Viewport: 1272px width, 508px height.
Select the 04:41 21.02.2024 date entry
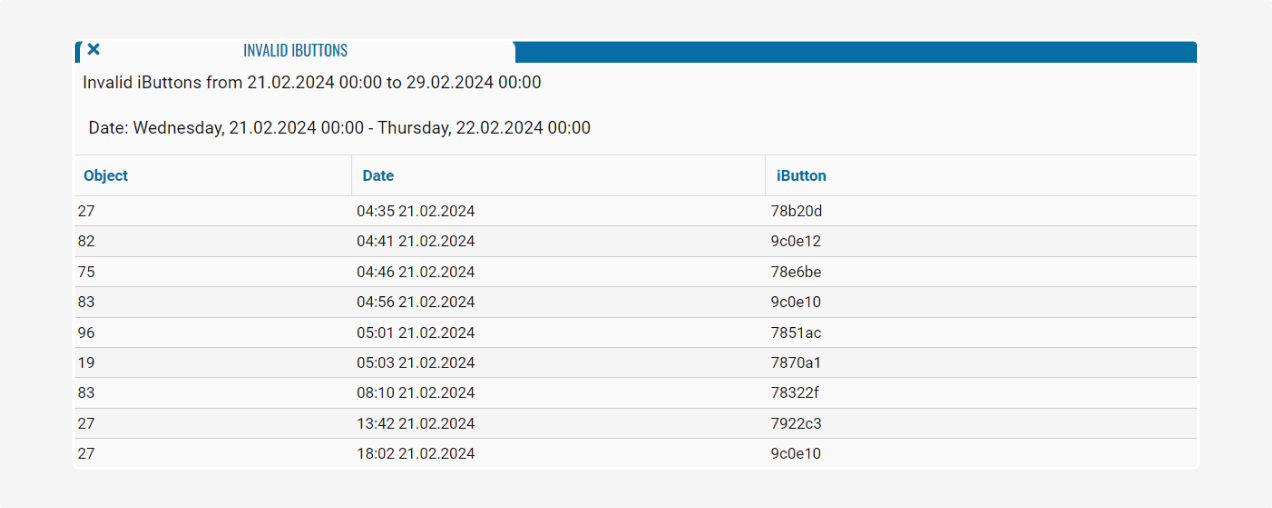415,241
